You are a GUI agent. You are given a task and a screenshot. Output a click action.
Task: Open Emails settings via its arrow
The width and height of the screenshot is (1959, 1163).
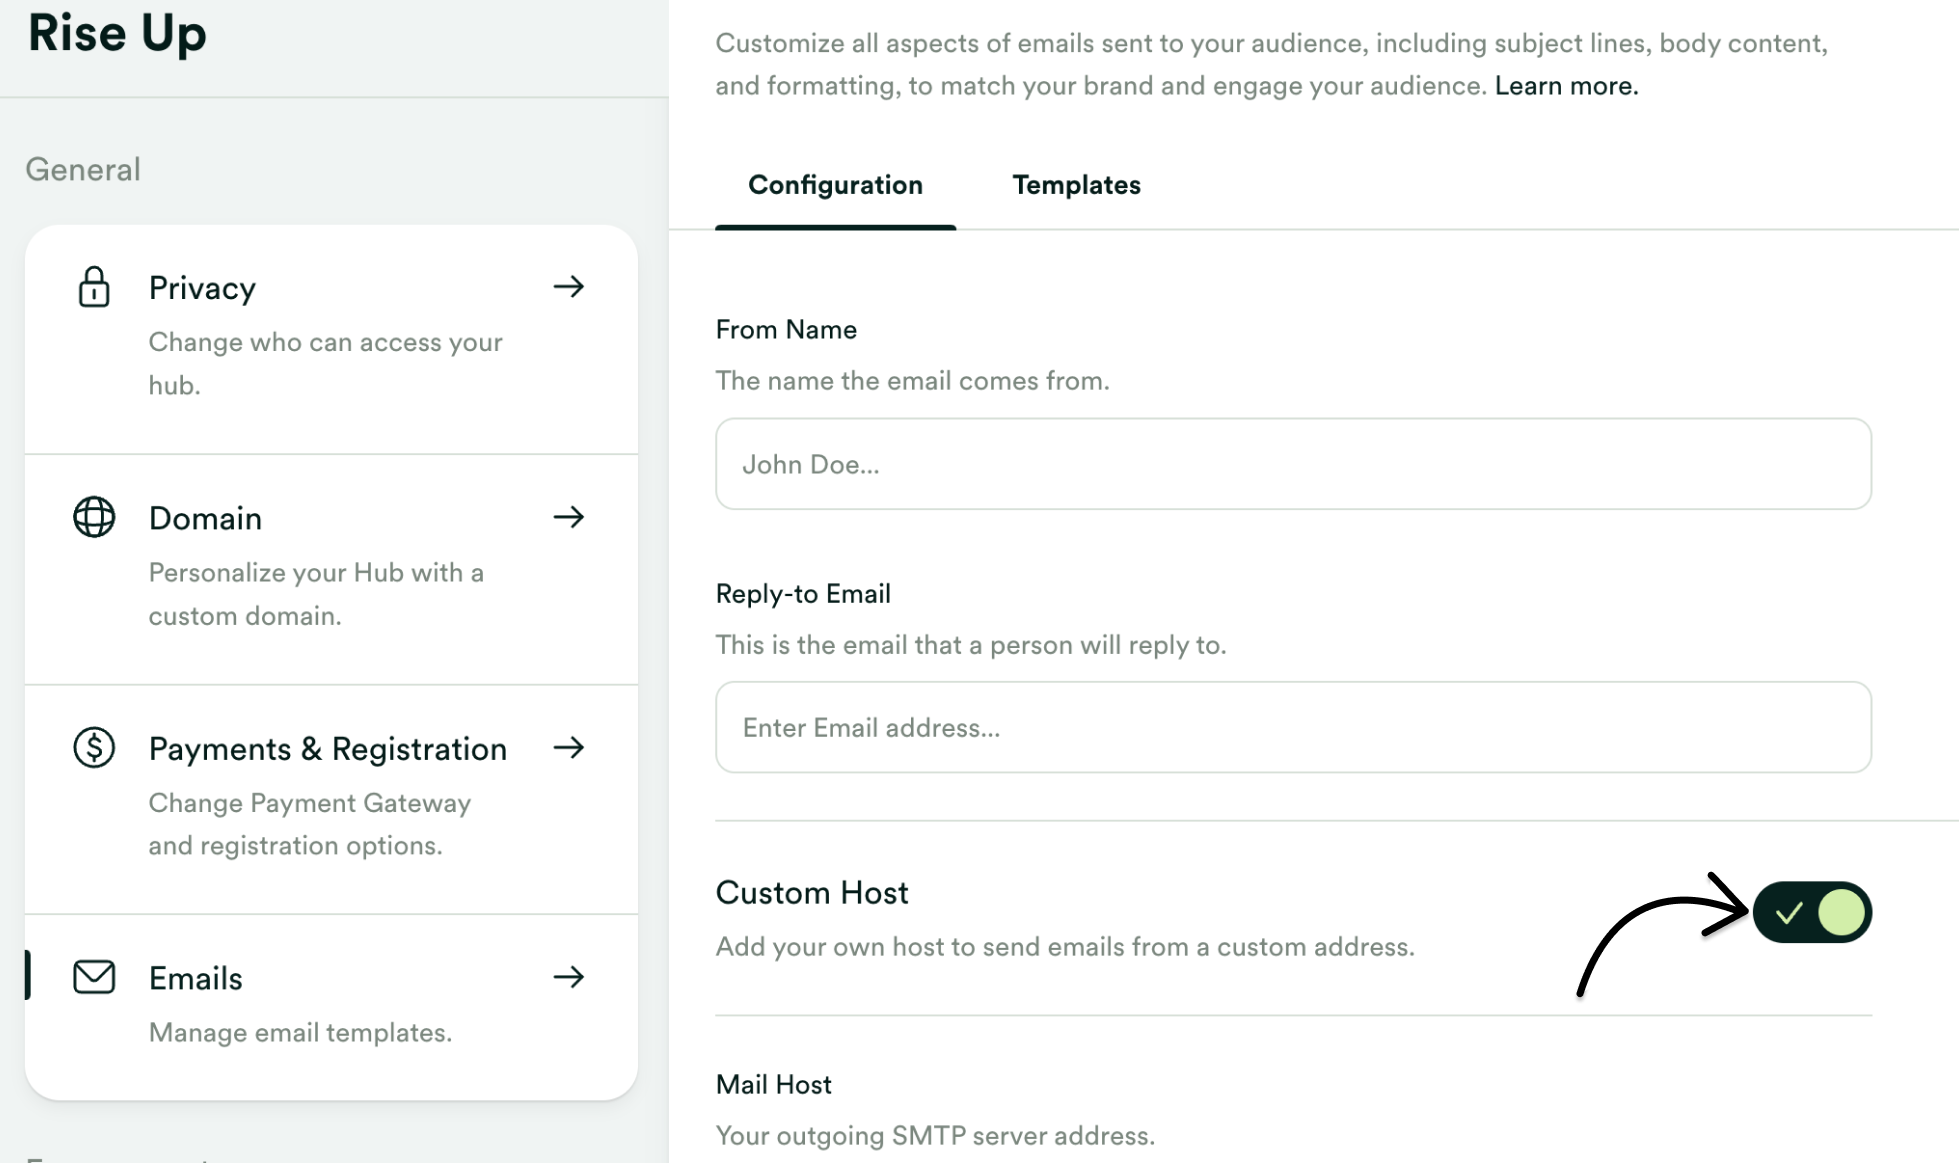[568, 977]
